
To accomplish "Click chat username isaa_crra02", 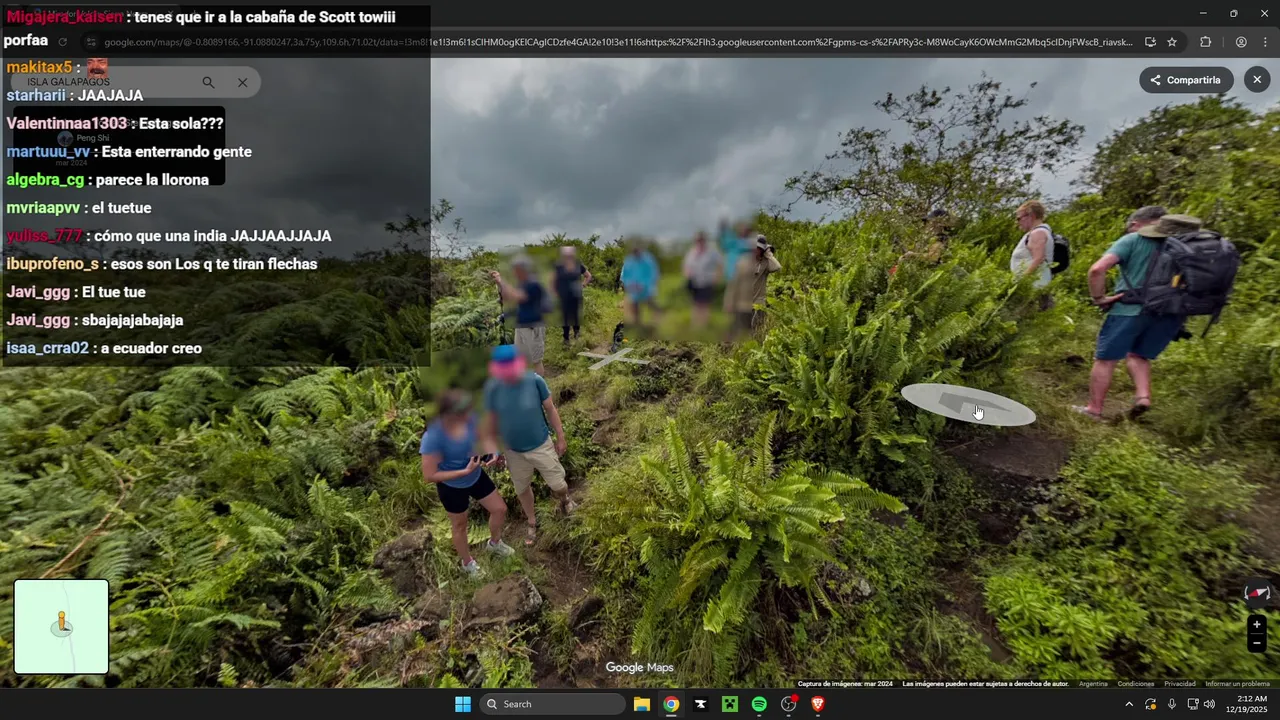I will click(x=48, y=348).
